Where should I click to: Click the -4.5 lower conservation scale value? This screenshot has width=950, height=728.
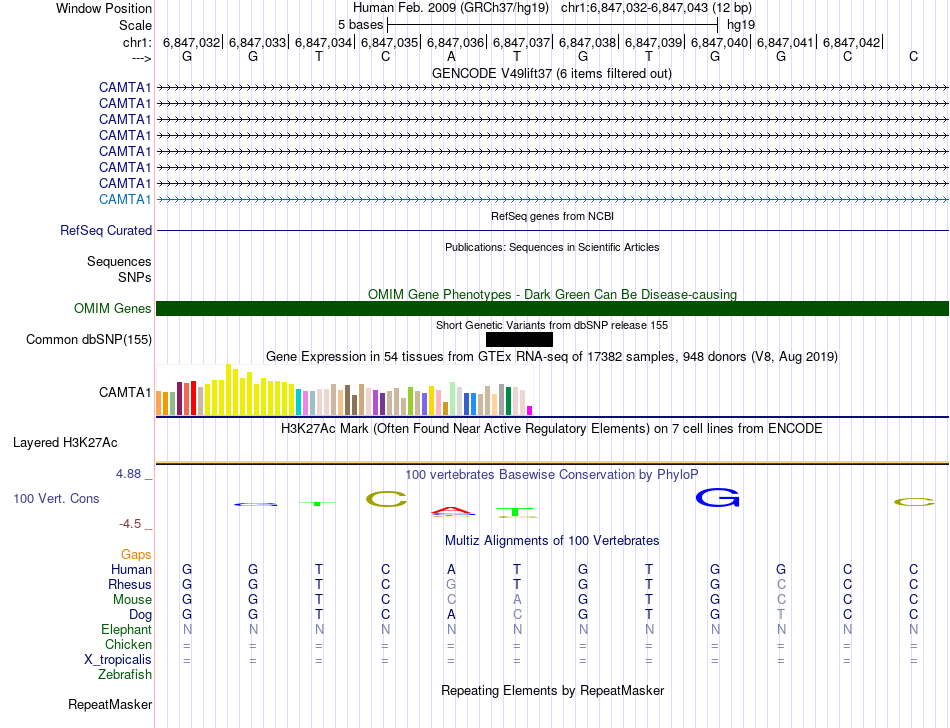pyautogui.click(x=130, y=523)
